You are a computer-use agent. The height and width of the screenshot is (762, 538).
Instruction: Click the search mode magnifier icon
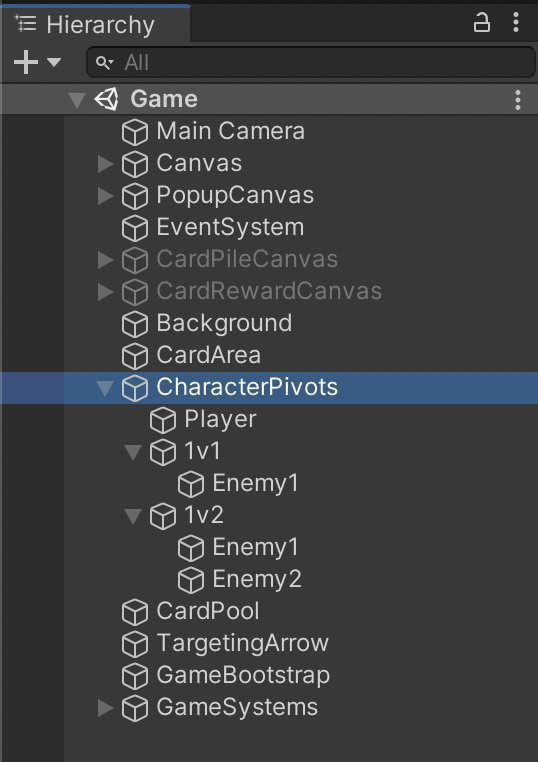(x=104, y=63)
